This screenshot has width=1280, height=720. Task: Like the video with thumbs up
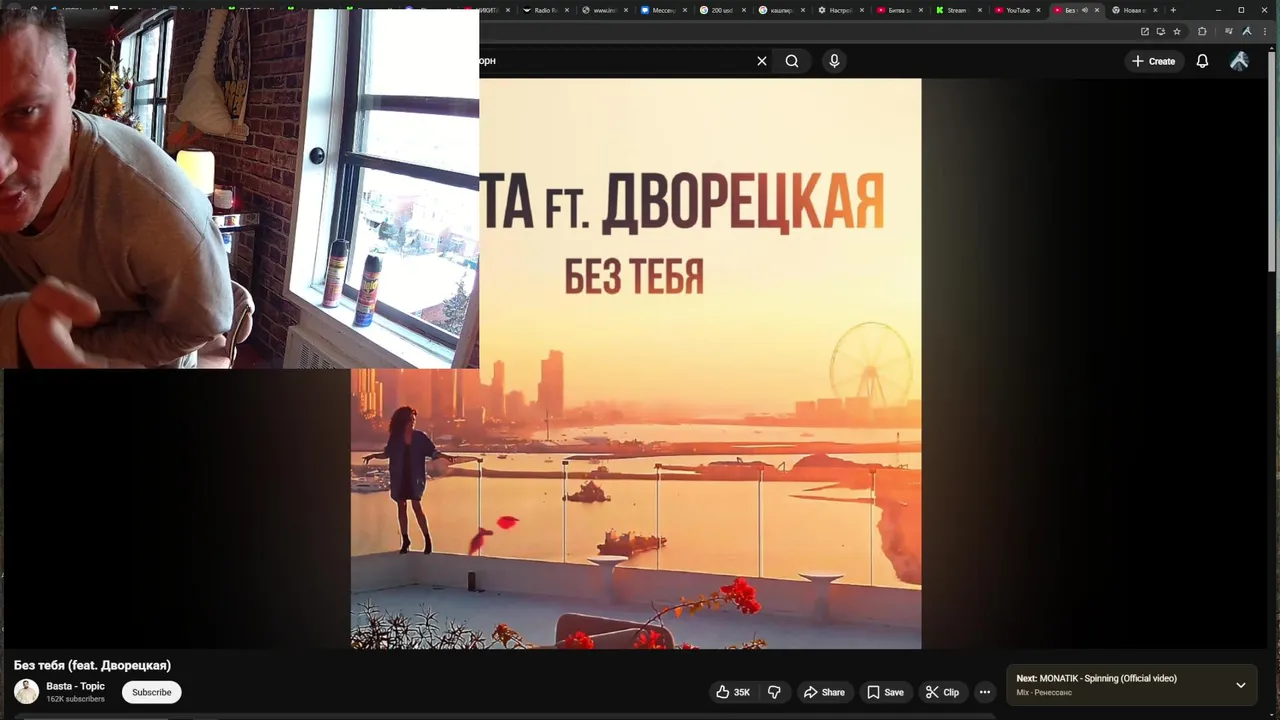click(x=733, y=692)
